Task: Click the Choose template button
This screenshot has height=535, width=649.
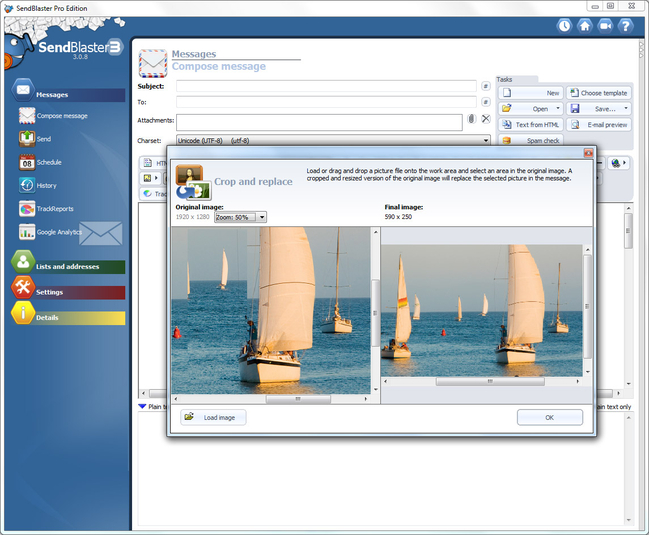Action: (x=599, y=93)
